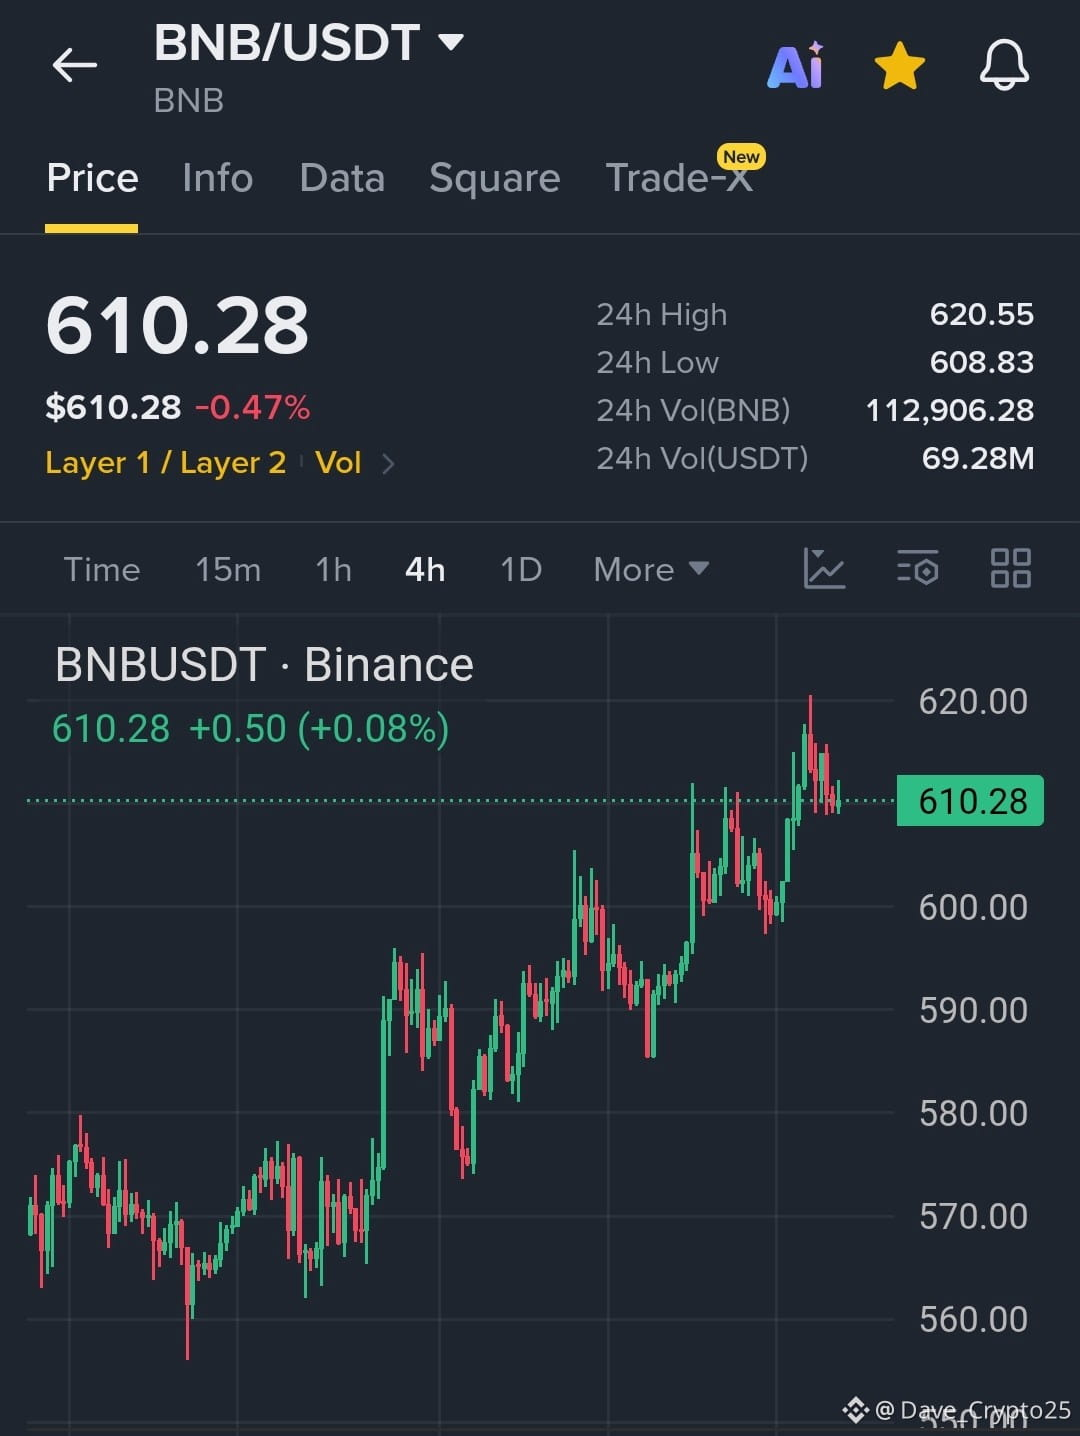Viewport: 1080px width, 1436px height.
Task: Switch to the Info tab
Action: click(x=217, y=178)
